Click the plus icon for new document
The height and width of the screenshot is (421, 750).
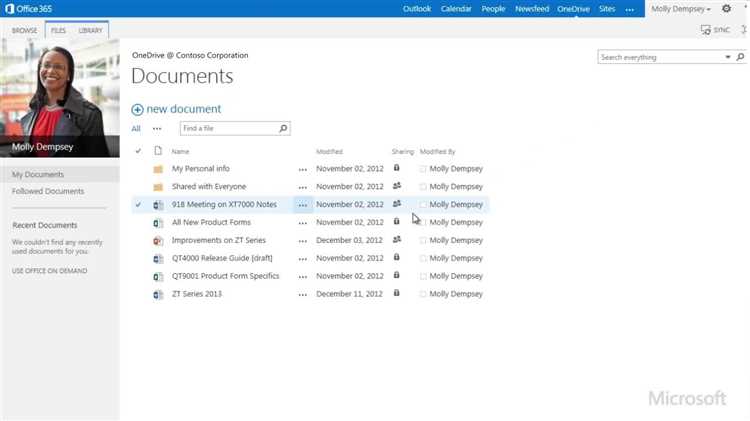138,109
